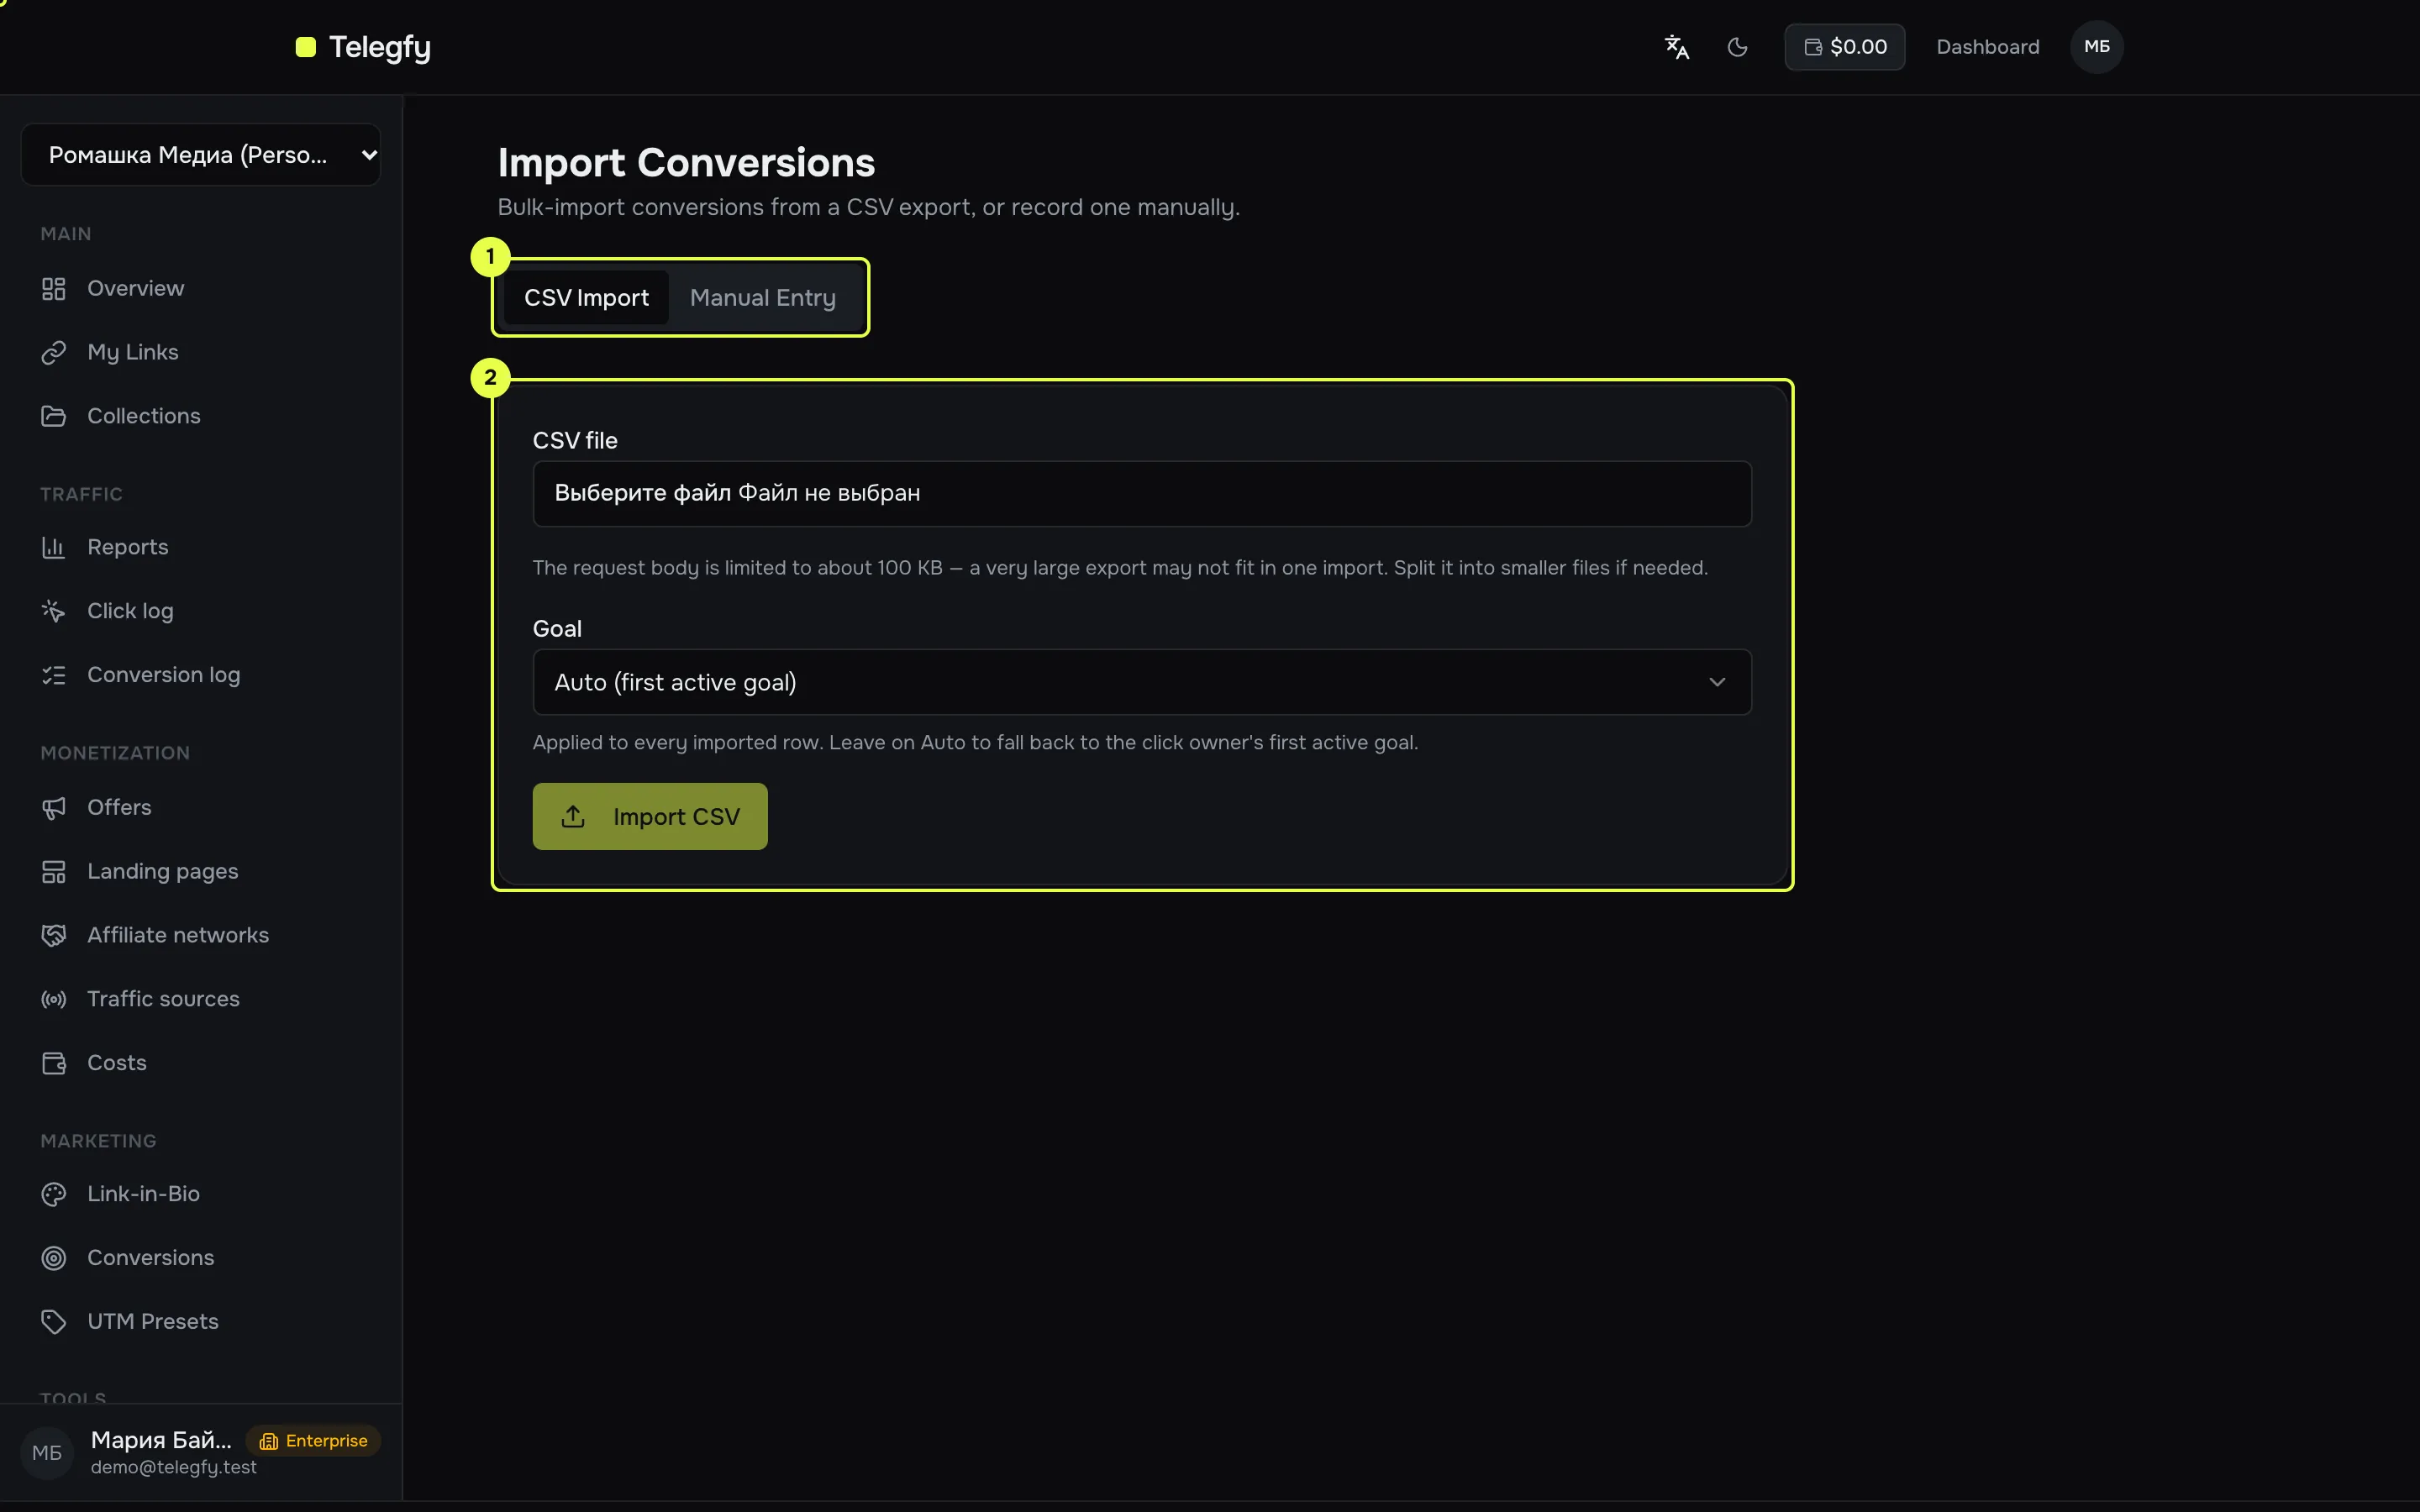Click the Traffic sources radio icon
This screenshot has height=1512, width=2420.
pos(53,999)
